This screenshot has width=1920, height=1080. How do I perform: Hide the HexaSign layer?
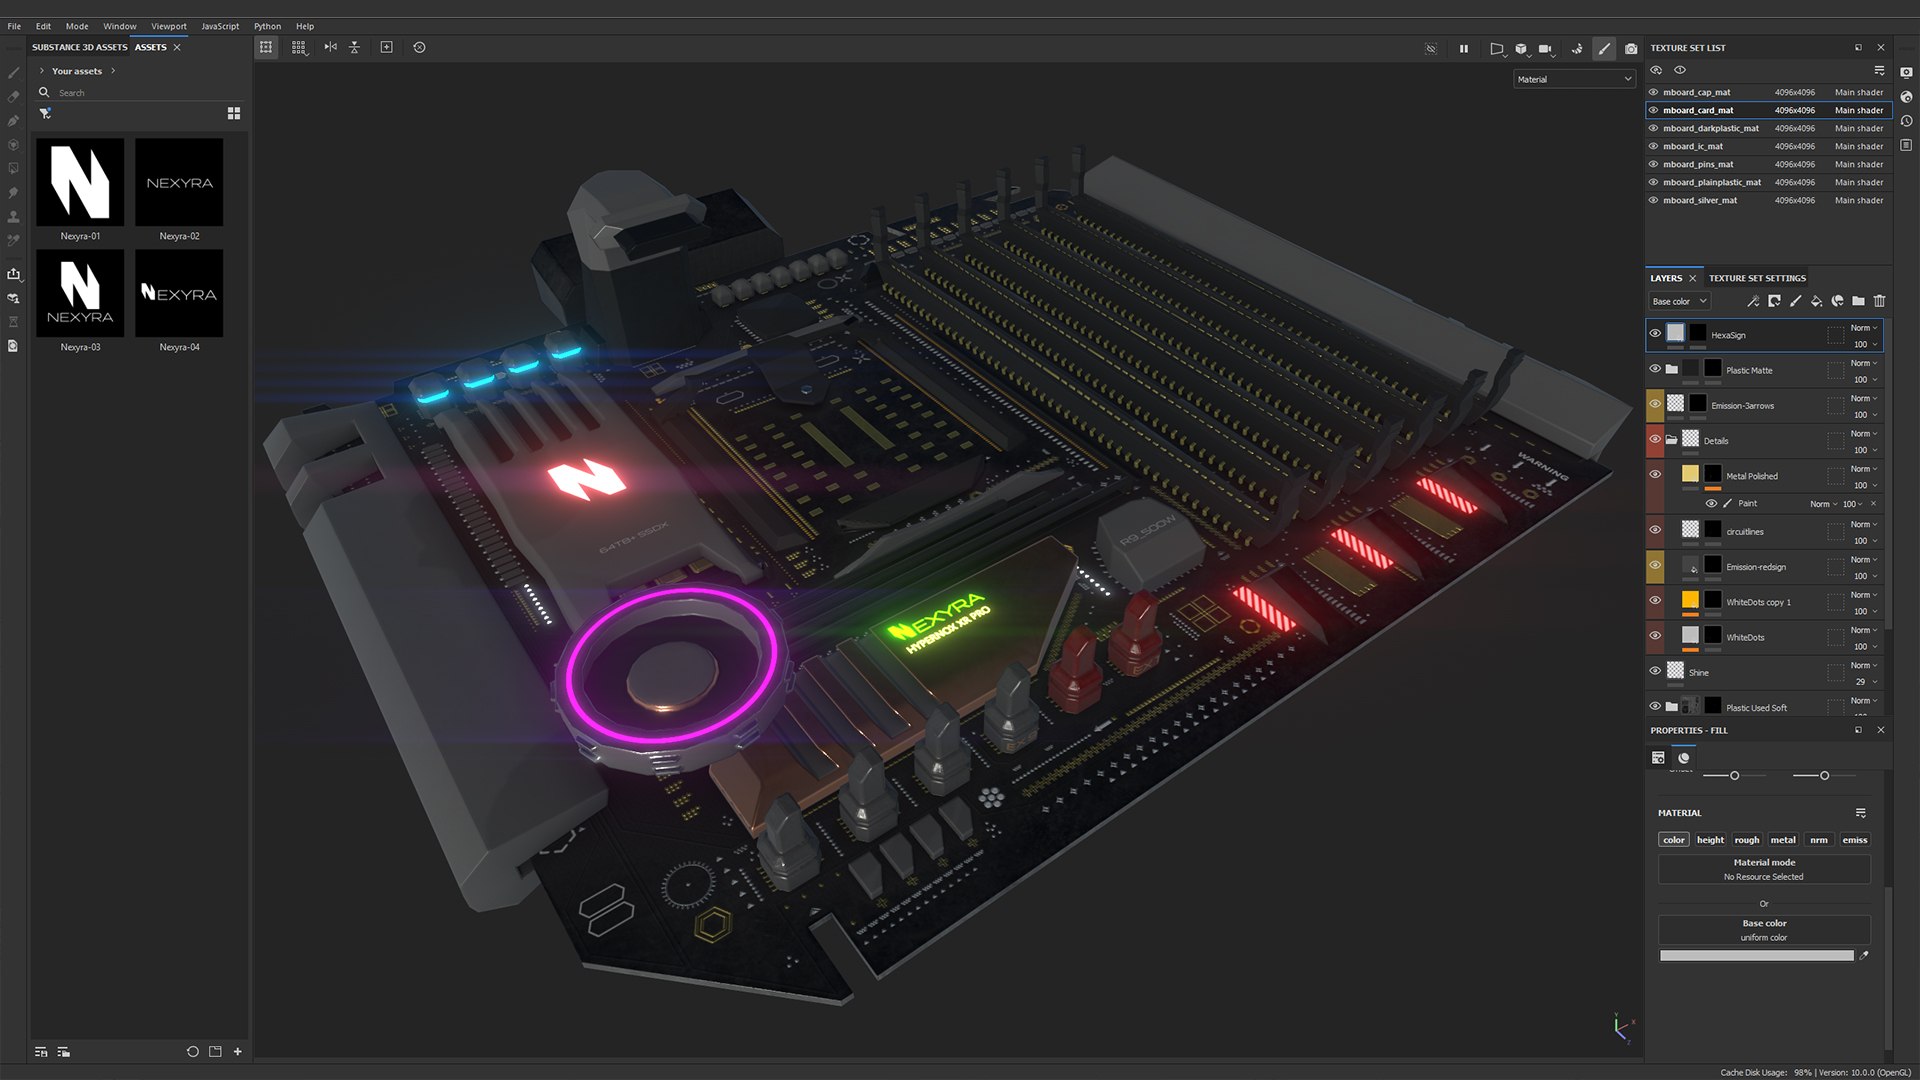[1655, 333]
